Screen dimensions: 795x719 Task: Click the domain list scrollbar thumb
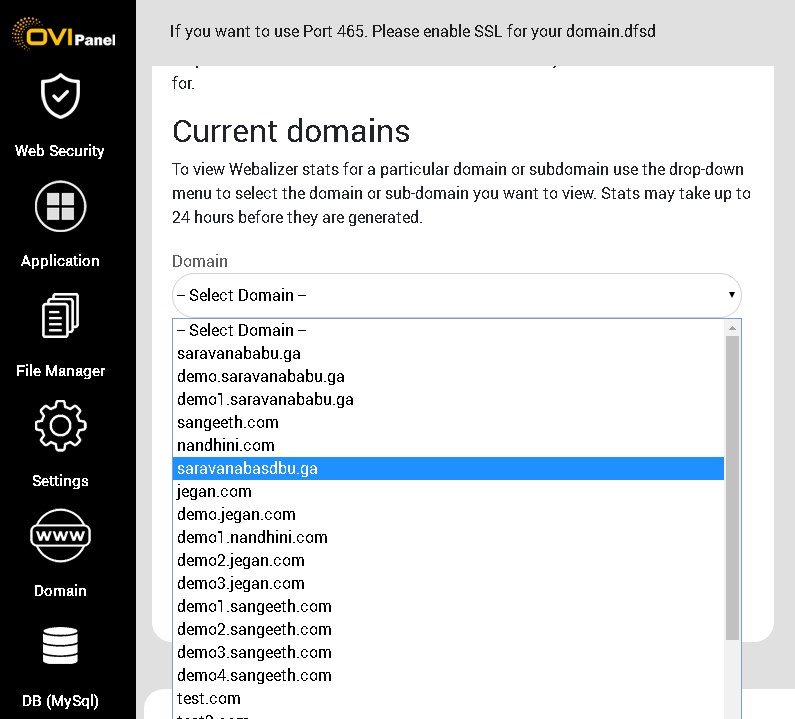pos(732,488)
